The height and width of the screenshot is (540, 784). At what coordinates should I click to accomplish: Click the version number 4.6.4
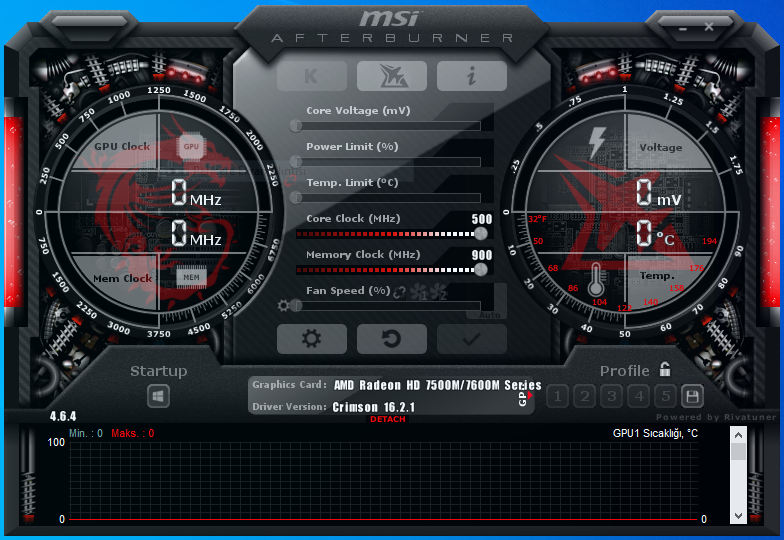62,416
